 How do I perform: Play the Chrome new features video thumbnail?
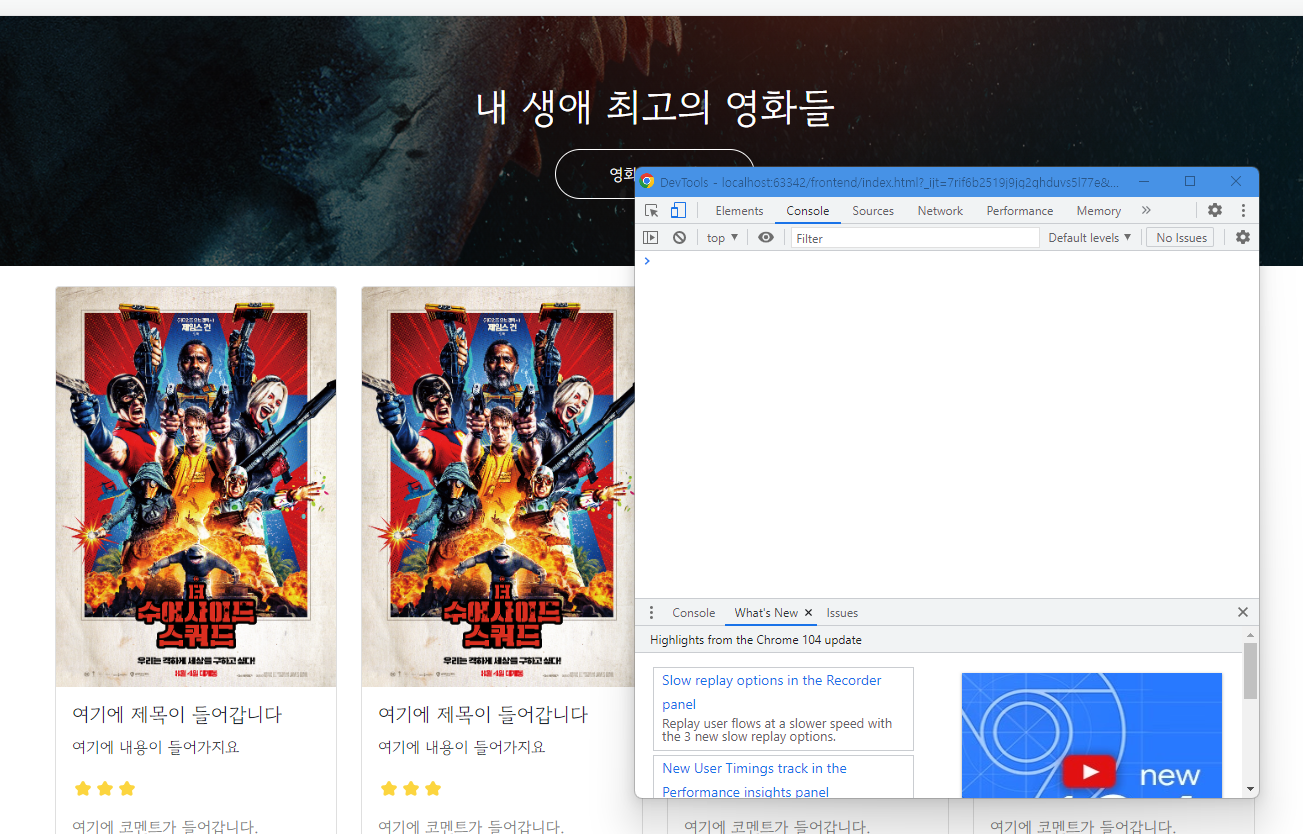(1091, 735)
